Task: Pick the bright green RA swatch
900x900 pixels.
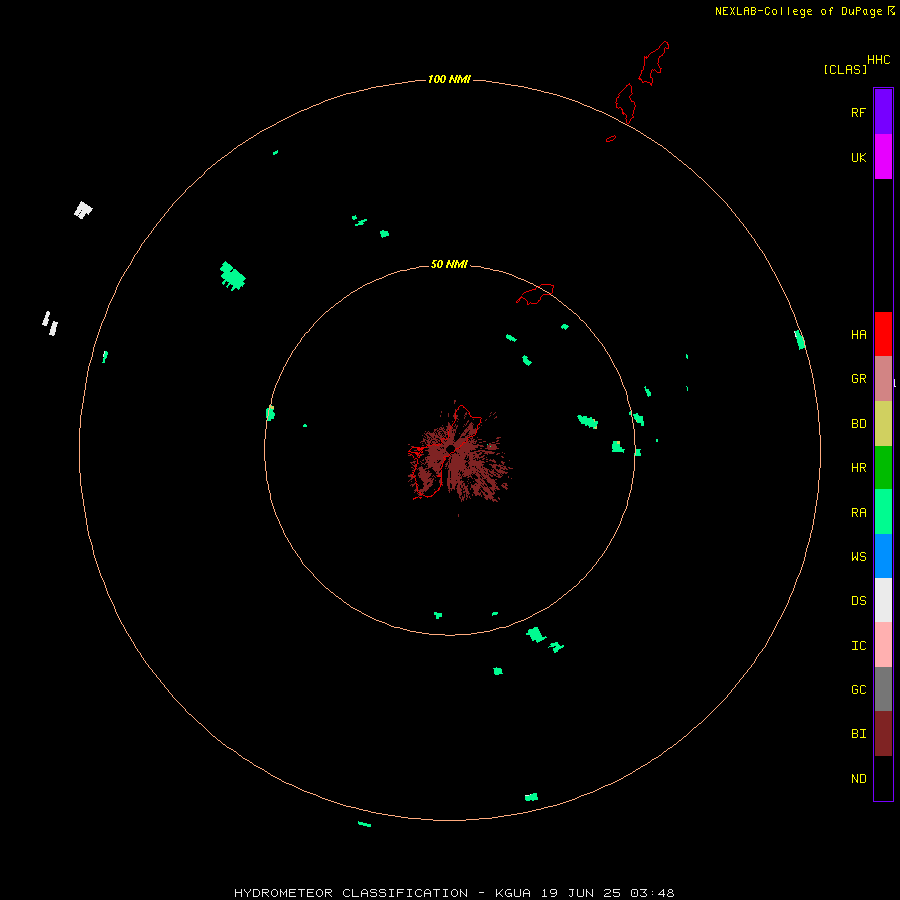Action: 883,512
